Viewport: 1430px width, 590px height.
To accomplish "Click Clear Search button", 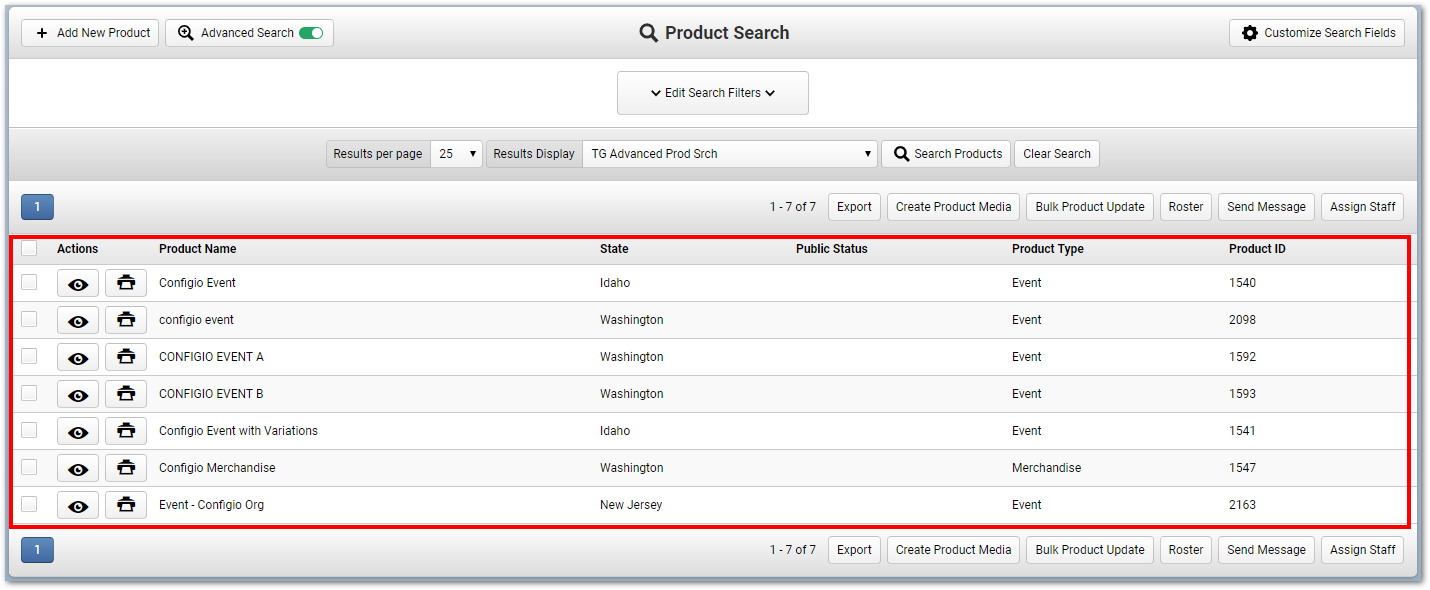I will pyautogui.click(x=1057, y=154).
